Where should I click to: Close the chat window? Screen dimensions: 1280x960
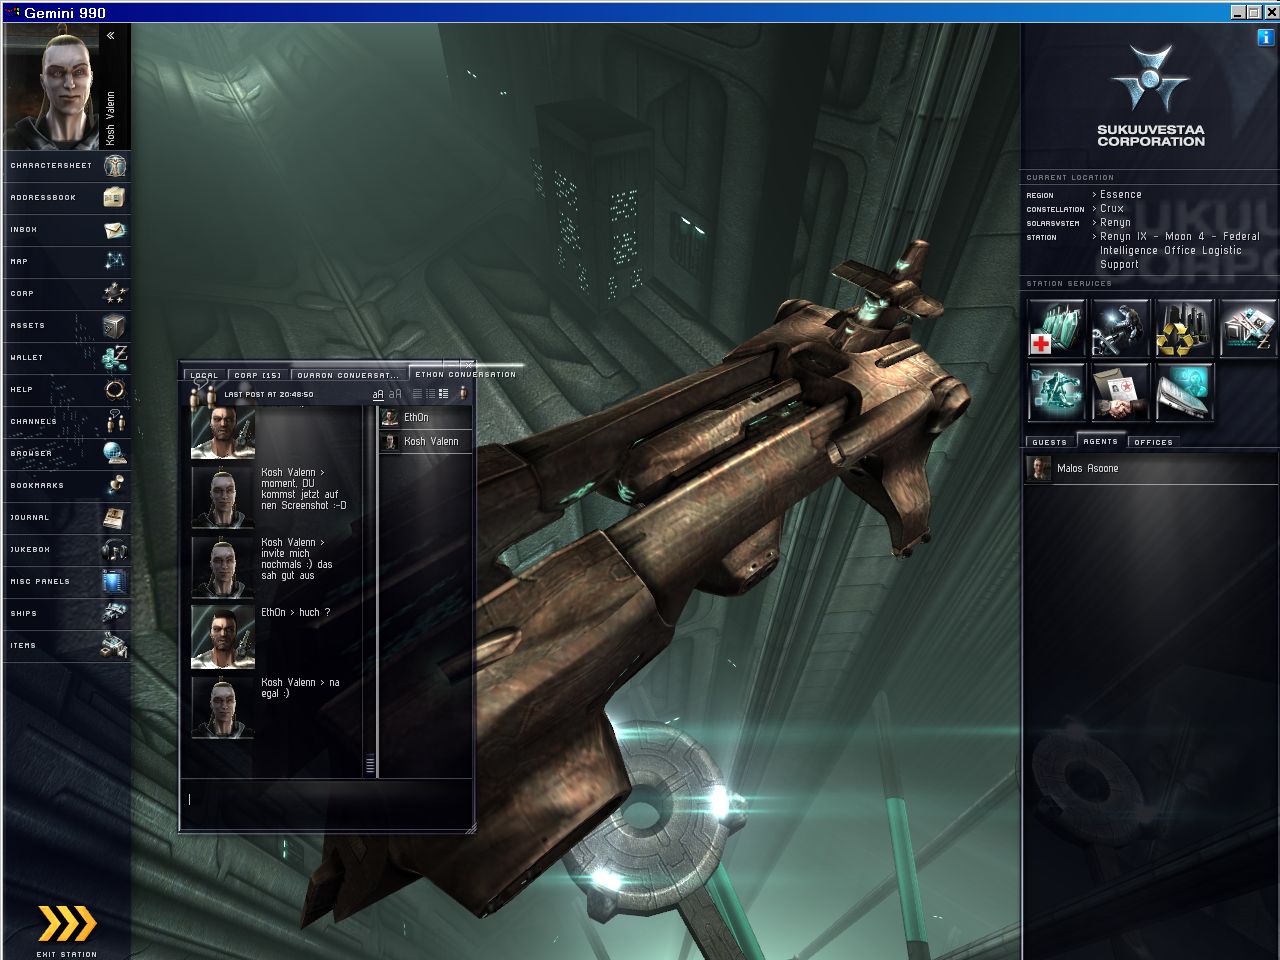[466, 364]
